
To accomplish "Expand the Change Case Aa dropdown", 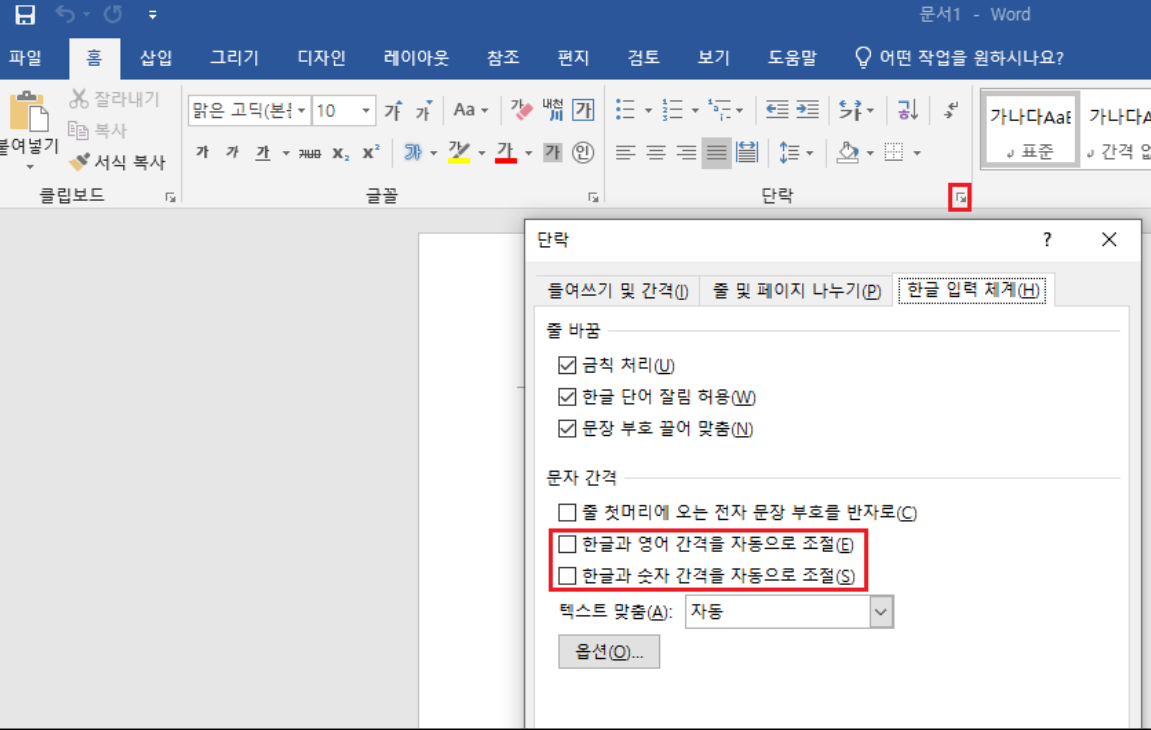I will (x=484, y=111).
